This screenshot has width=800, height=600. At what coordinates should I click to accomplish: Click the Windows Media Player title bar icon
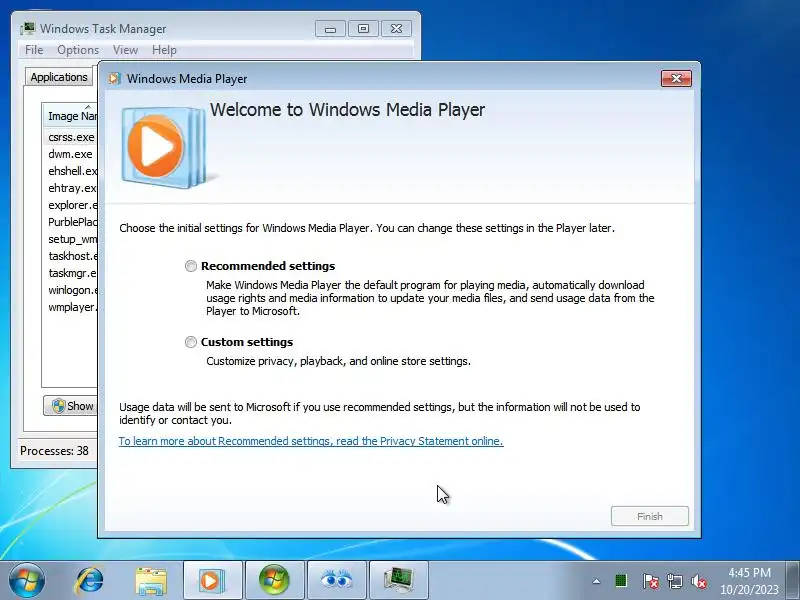pyautogui.click(x=115, y=79)
